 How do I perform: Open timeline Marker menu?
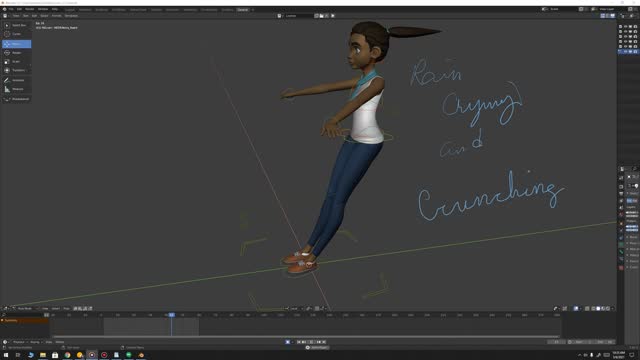pos(60,342)
